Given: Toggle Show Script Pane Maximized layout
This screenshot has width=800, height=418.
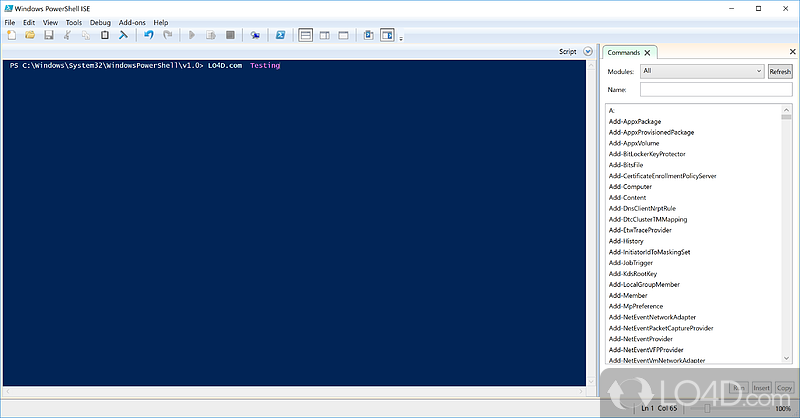Looking at the screenshot, I should pyautogui.click(x=343, y=35).
